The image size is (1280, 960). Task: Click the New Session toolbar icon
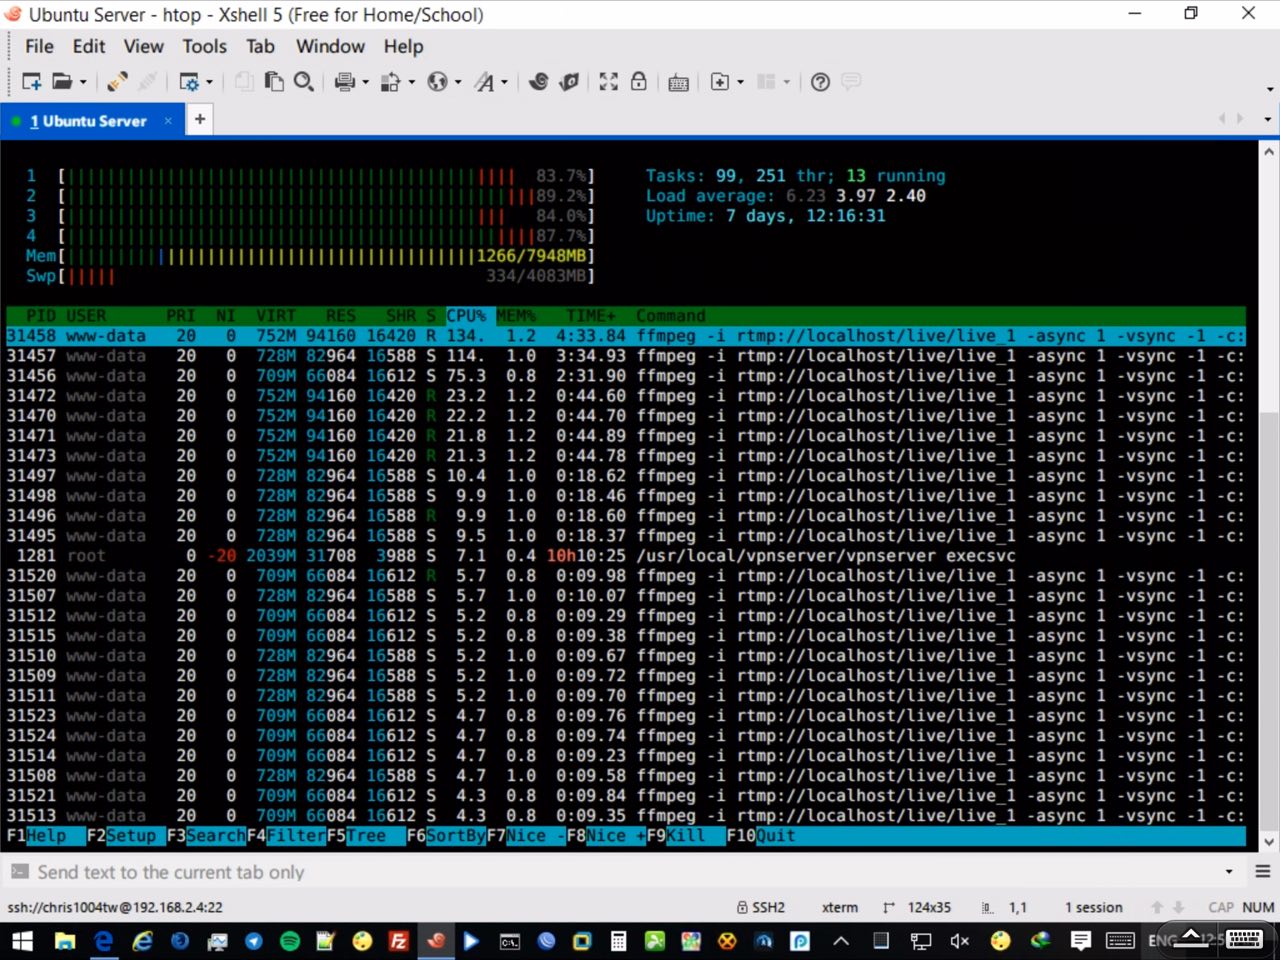pyautogui.click(x=31, y=82)
